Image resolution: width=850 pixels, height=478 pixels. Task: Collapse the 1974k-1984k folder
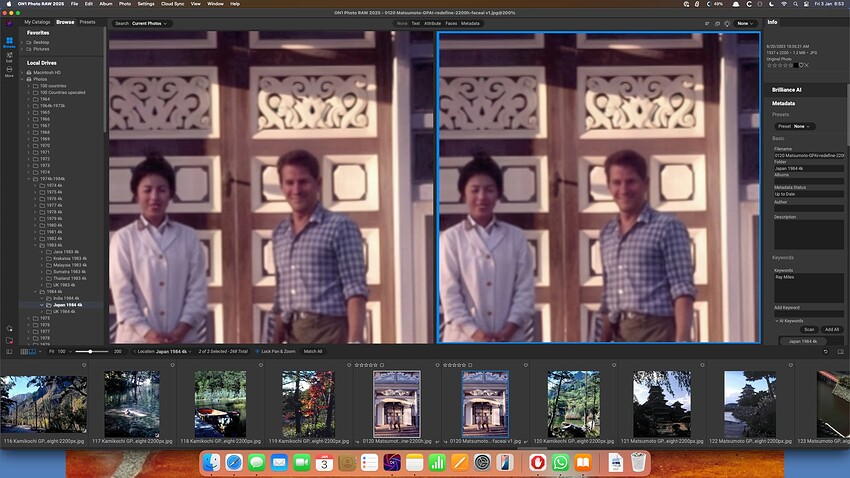tap(29, 179)
